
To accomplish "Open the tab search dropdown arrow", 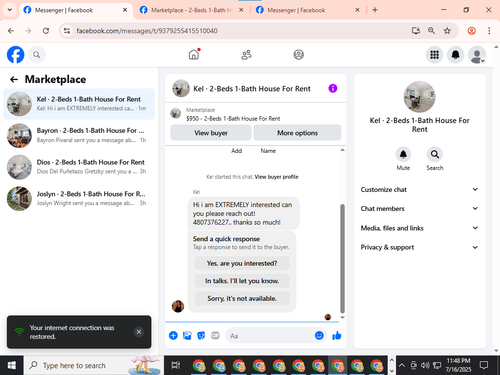I will [x=10, y=10].
